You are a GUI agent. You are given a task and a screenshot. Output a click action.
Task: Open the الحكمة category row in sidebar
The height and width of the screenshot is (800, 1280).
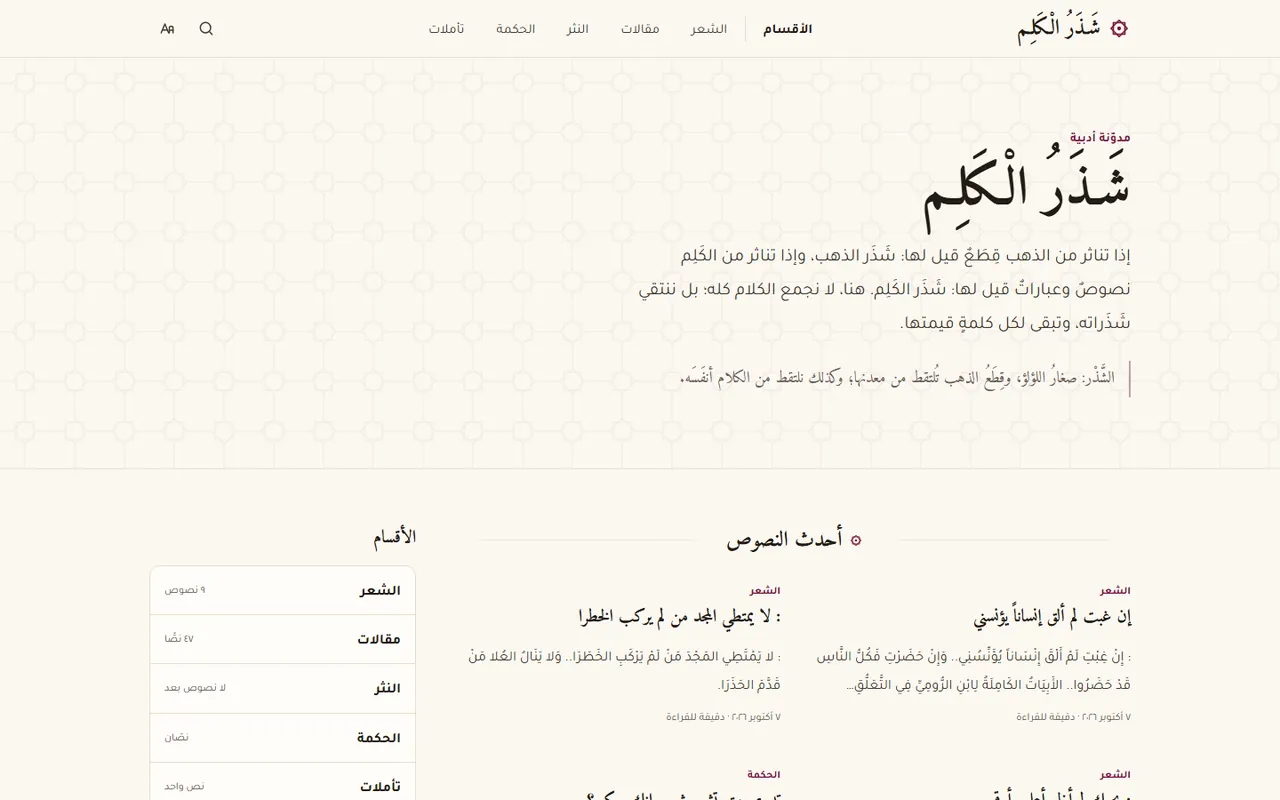coord(283,737)
